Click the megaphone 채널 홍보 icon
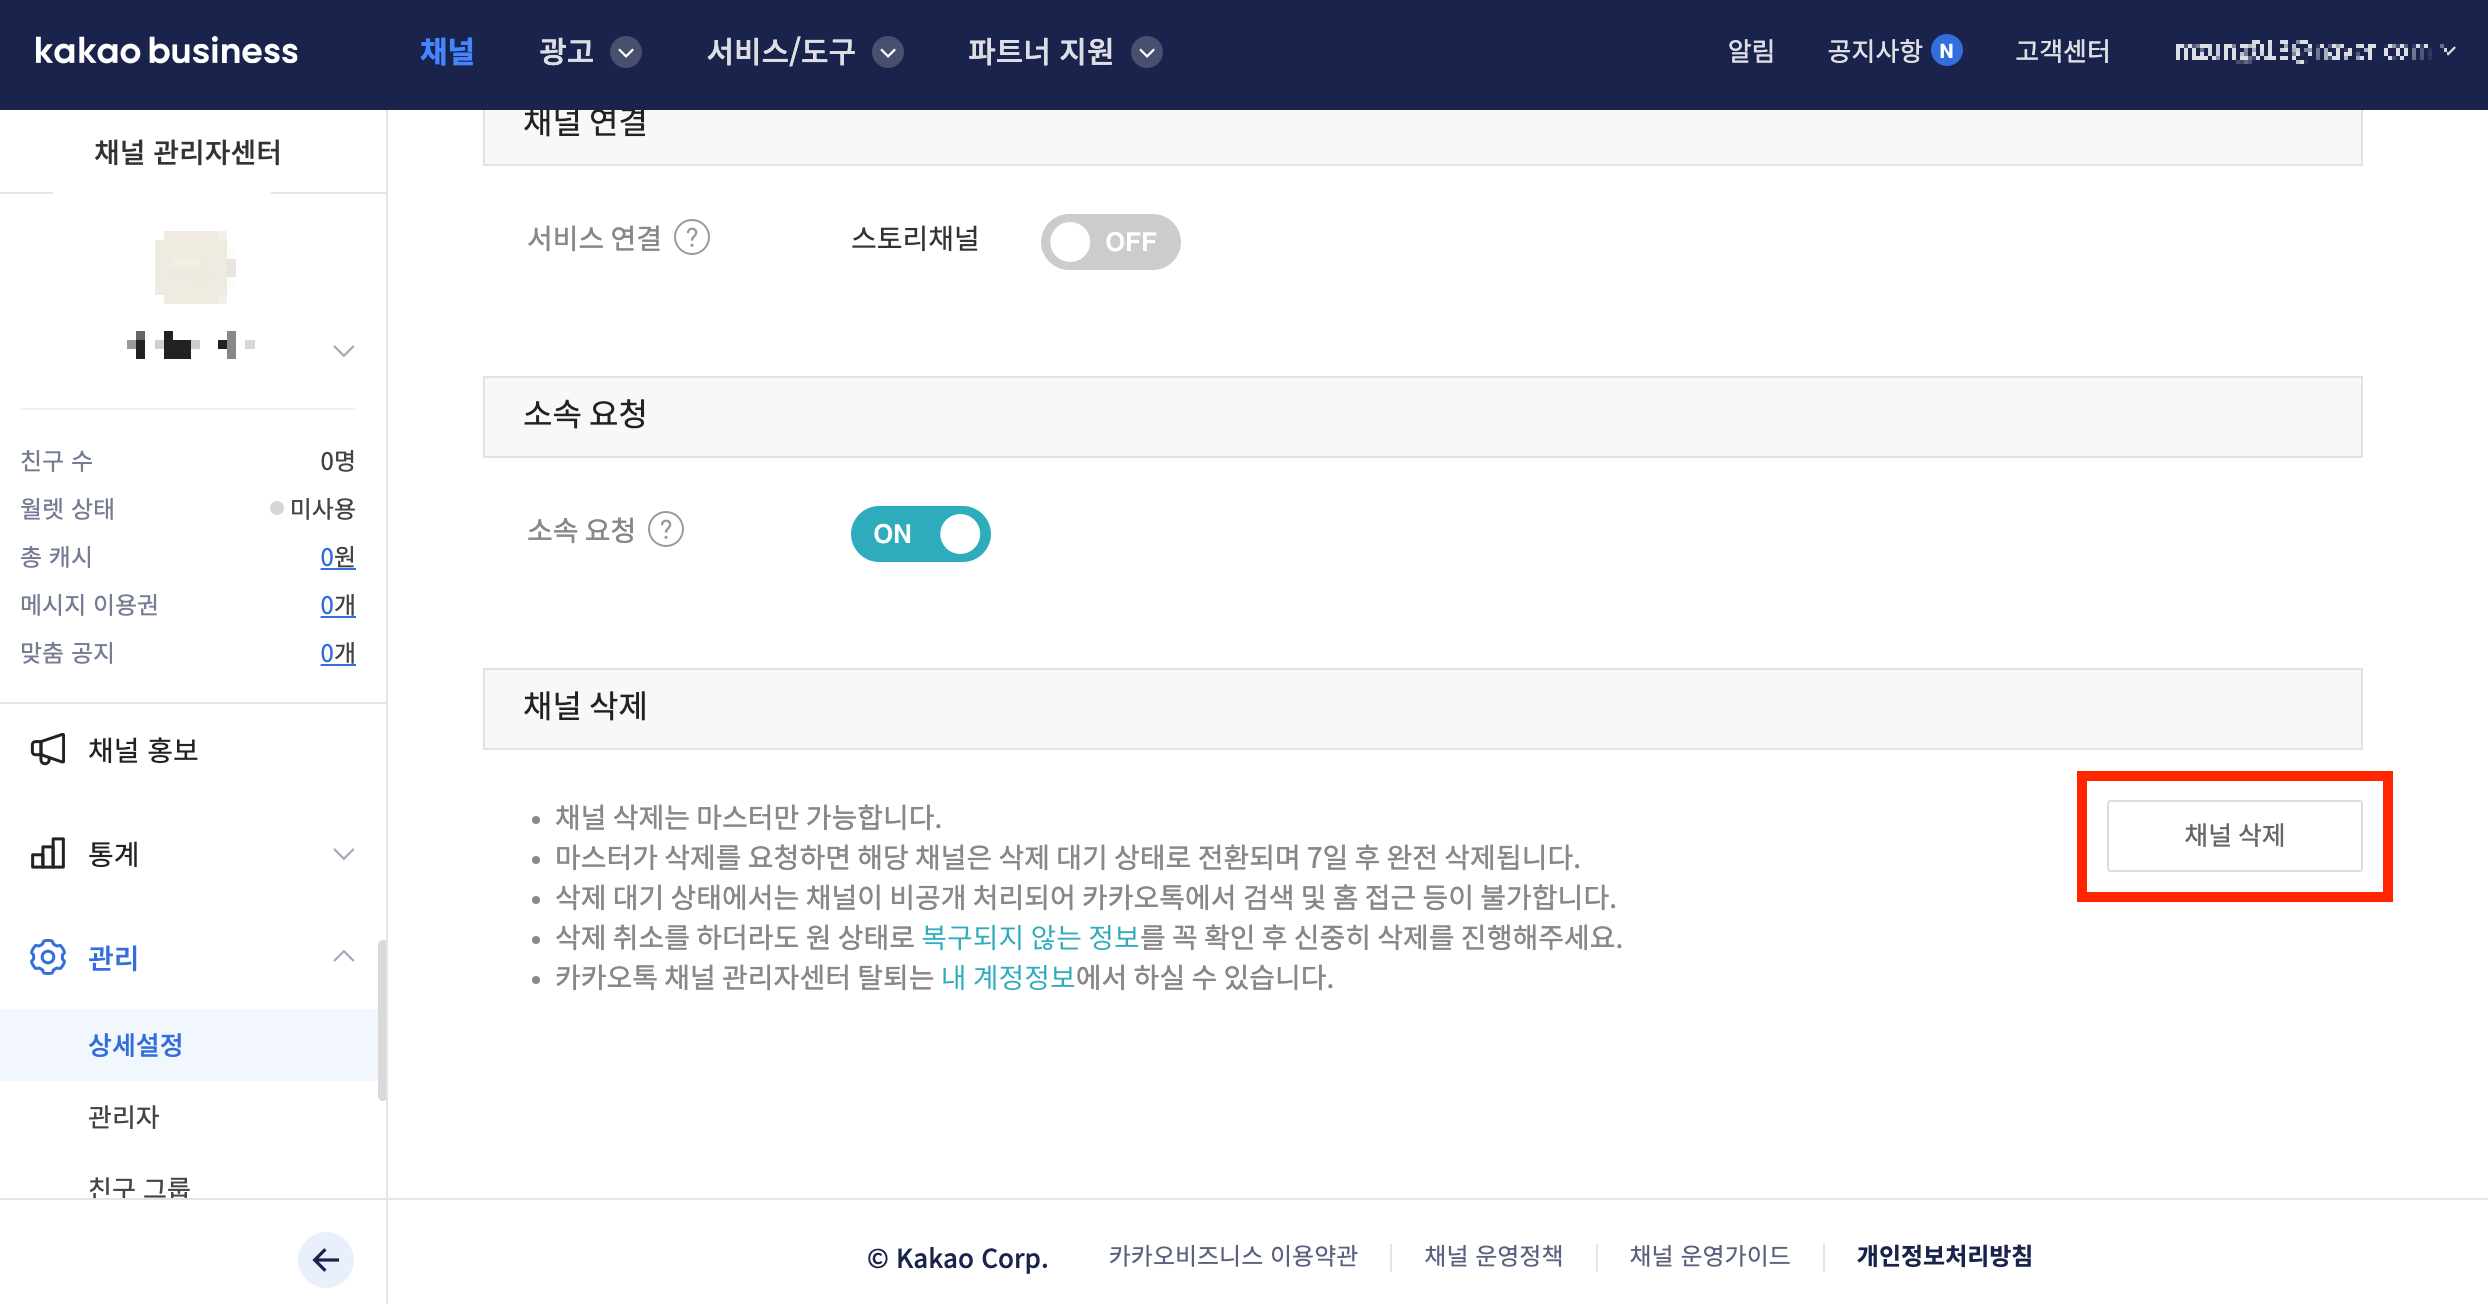The image size is (2488, 1304). (48, 750)
